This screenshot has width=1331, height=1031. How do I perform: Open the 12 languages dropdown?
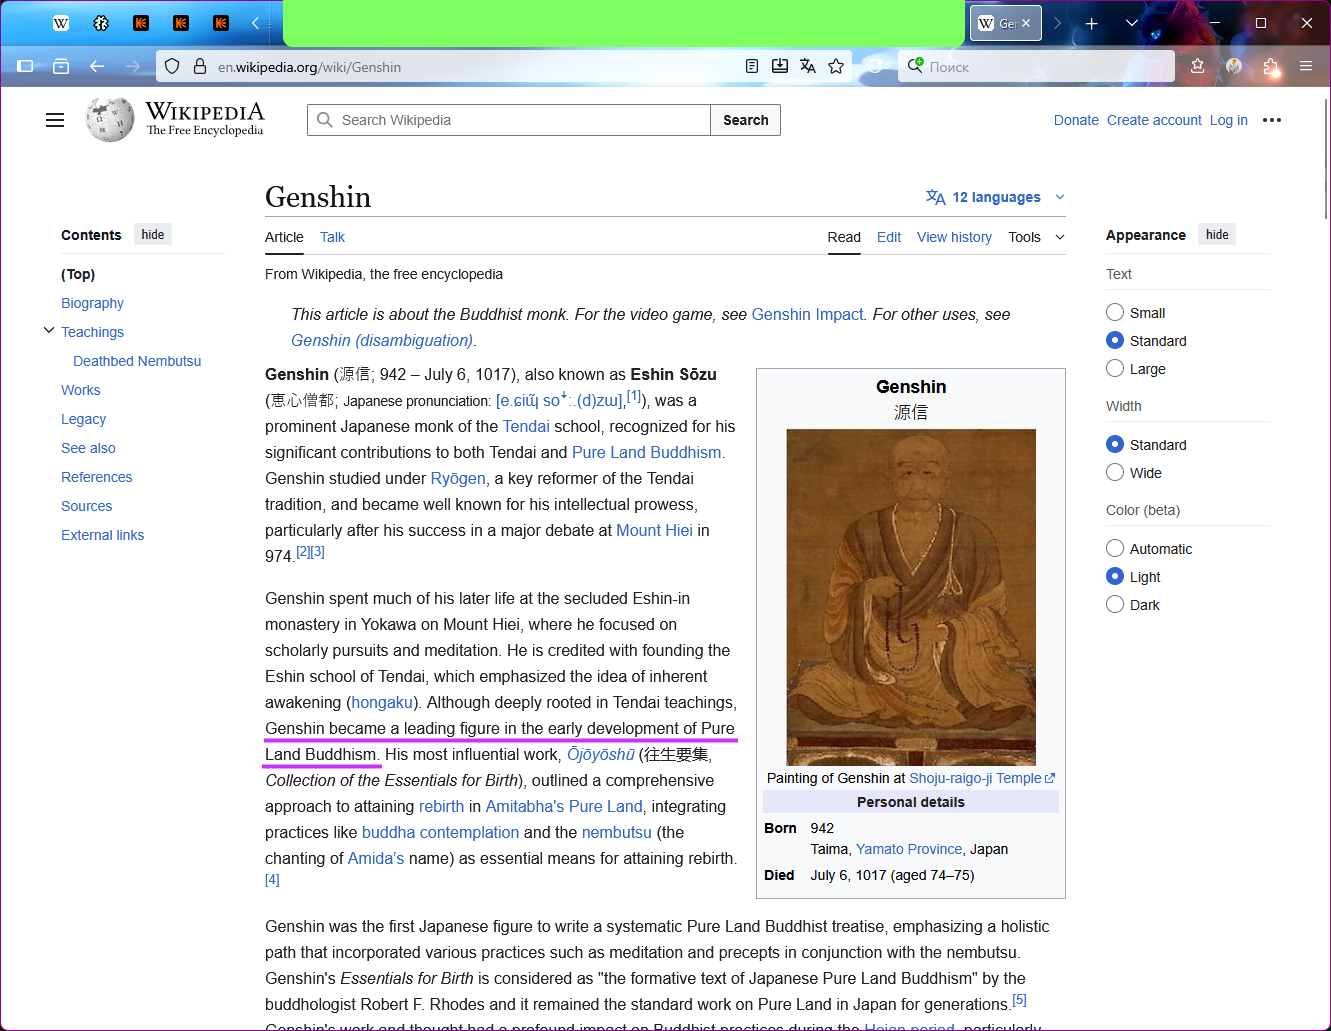995,197
